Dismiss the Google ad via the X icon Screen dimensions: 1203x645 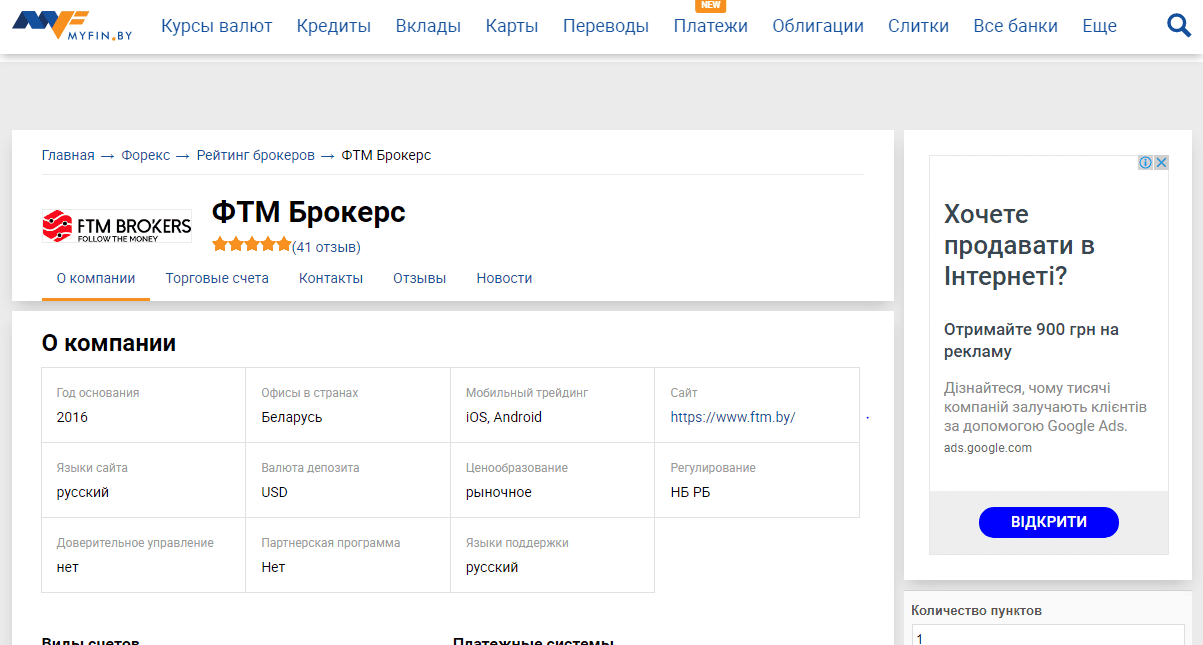(1162, 161)
